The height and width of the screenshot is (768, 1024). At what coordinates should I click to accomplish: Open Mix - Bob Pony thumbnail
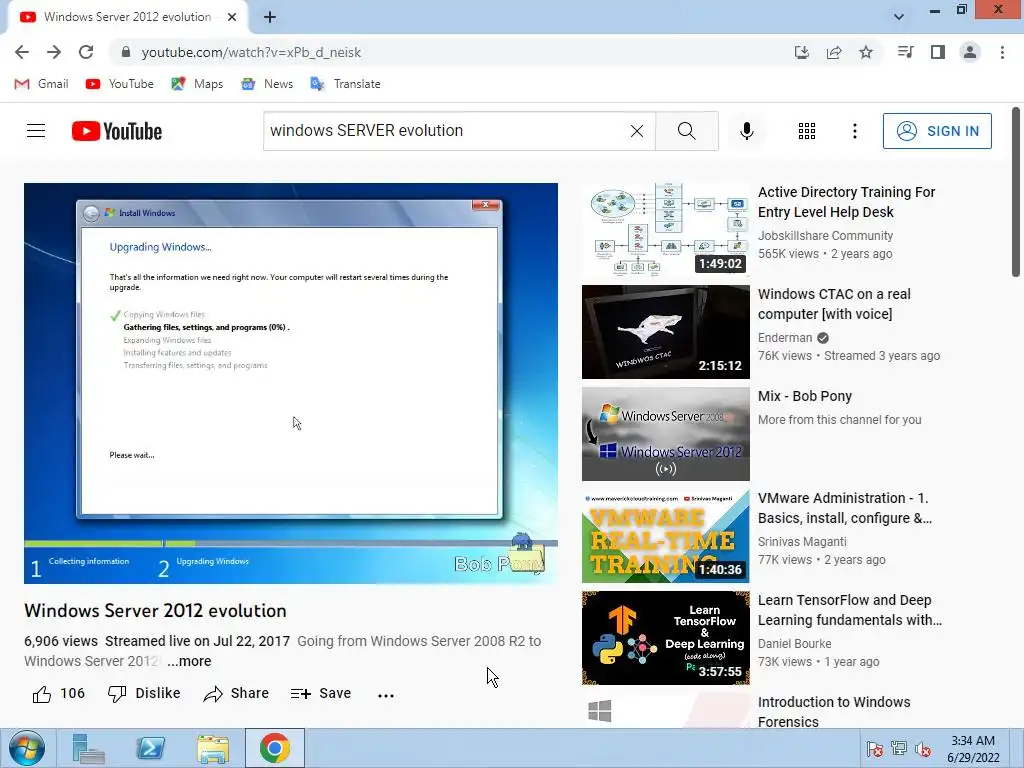(665, 434)
